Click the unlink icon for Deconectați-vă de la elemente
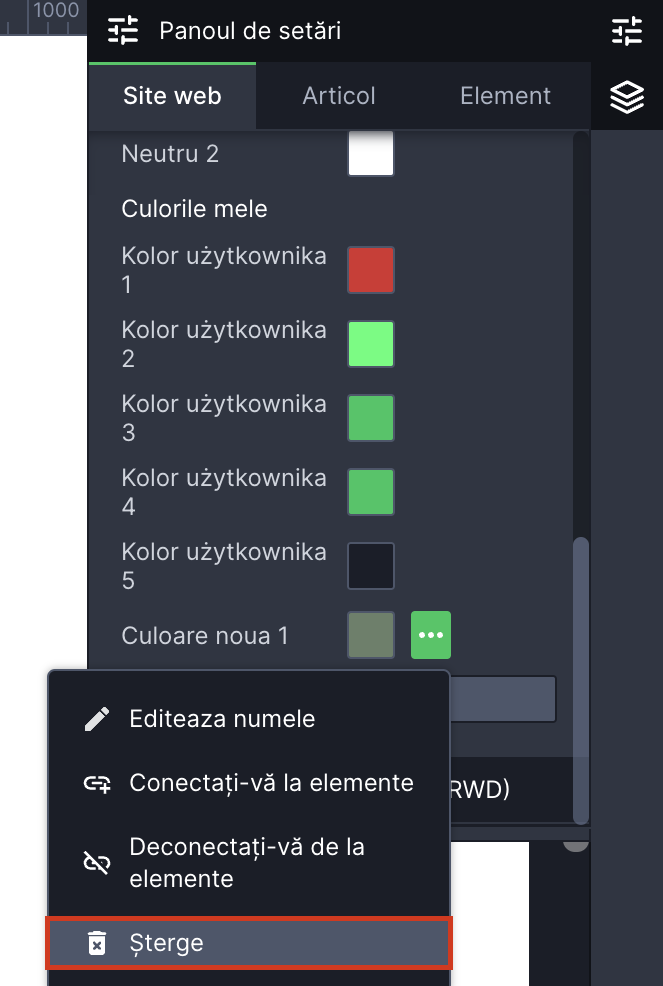Image resolution: width=663 pixels, height=986 pixels. [x=97, y=863]
